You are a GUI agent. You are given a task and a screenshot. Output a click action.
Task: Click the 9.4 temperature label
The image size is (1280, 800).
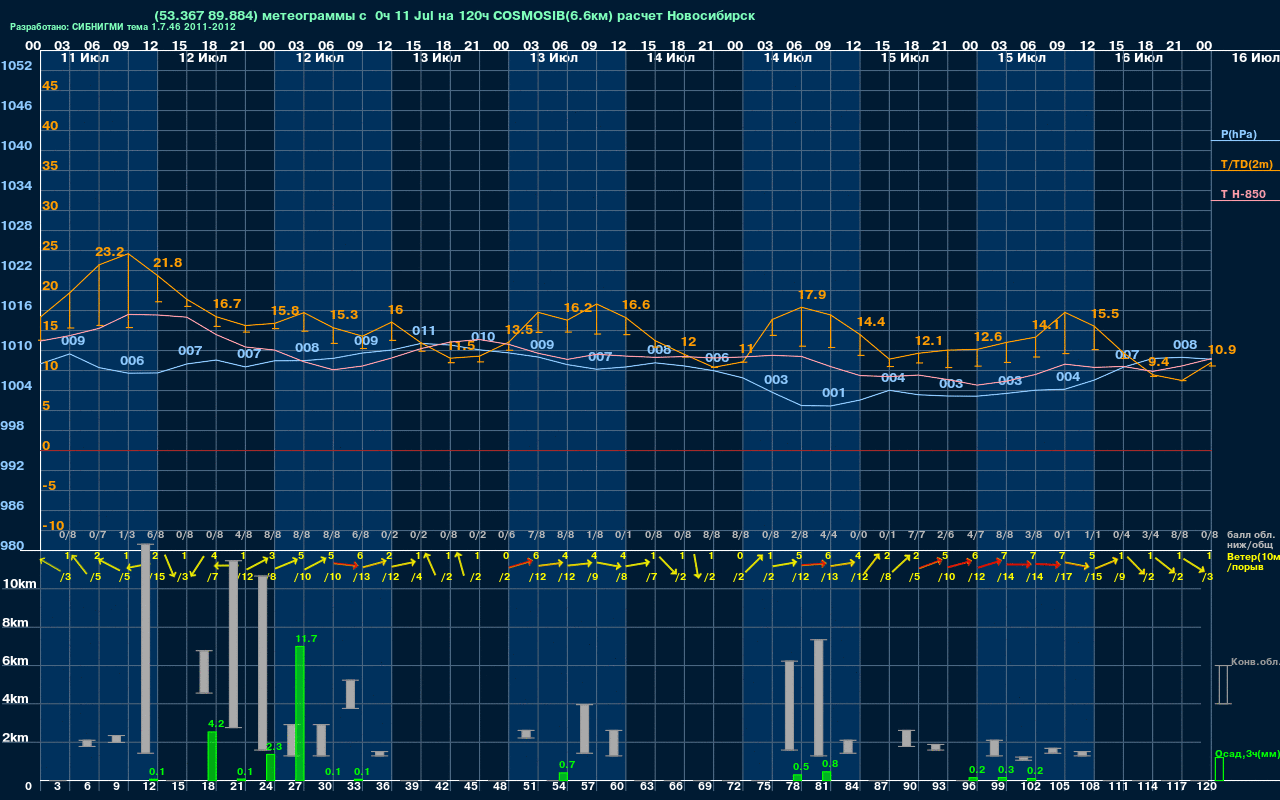(1159, 362)
